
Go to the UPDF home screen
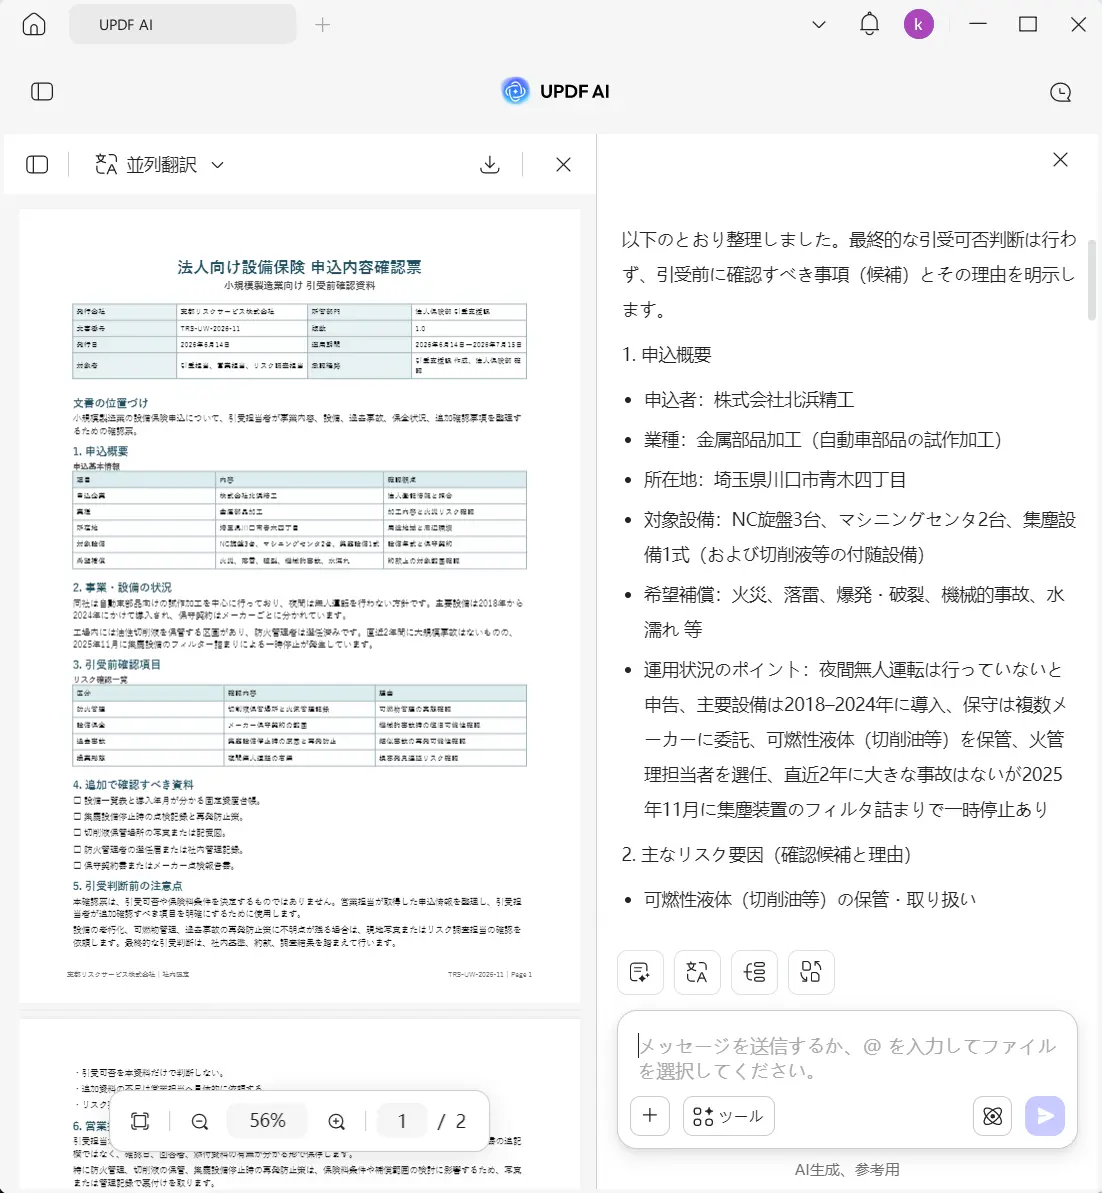[x=33, y=24]
